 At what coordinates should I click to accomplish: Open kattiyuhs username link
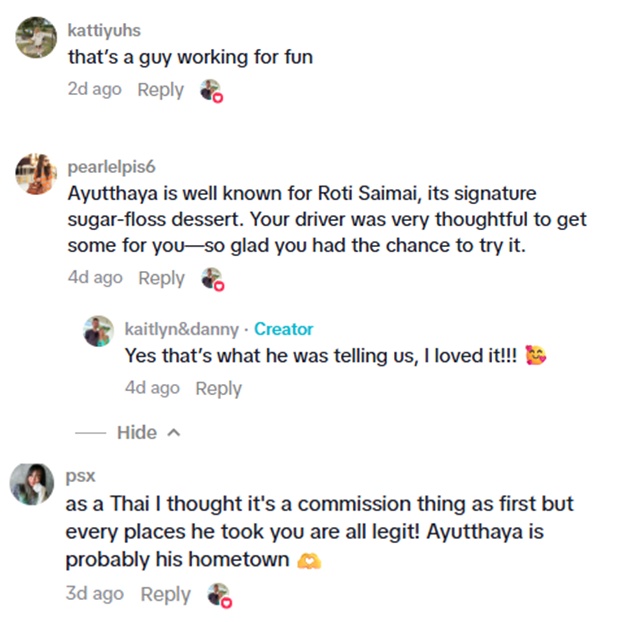104,31
